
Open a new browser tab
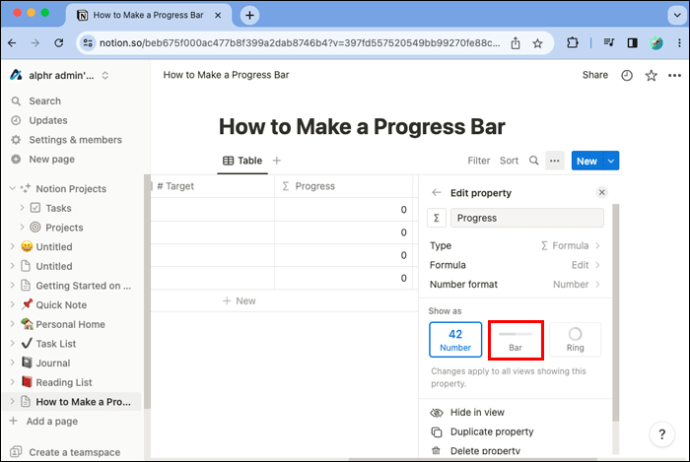(250, 15)
